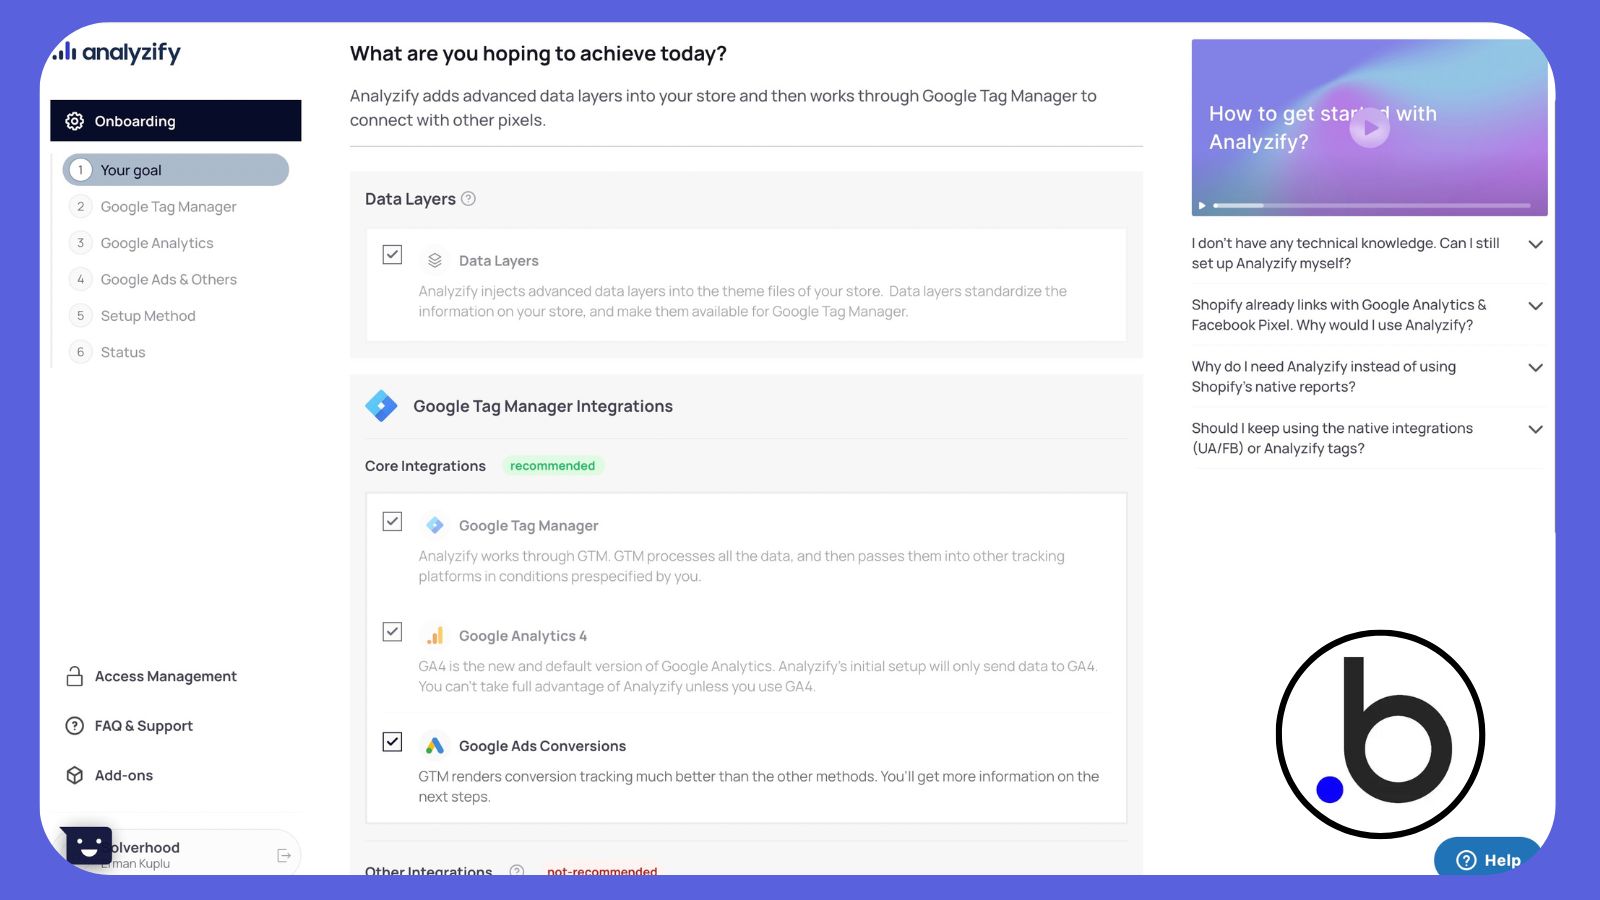Toggle the Google Ads Conversions checkbox
The height and width of the screenshot is (900, 1600).
[393, 742]
